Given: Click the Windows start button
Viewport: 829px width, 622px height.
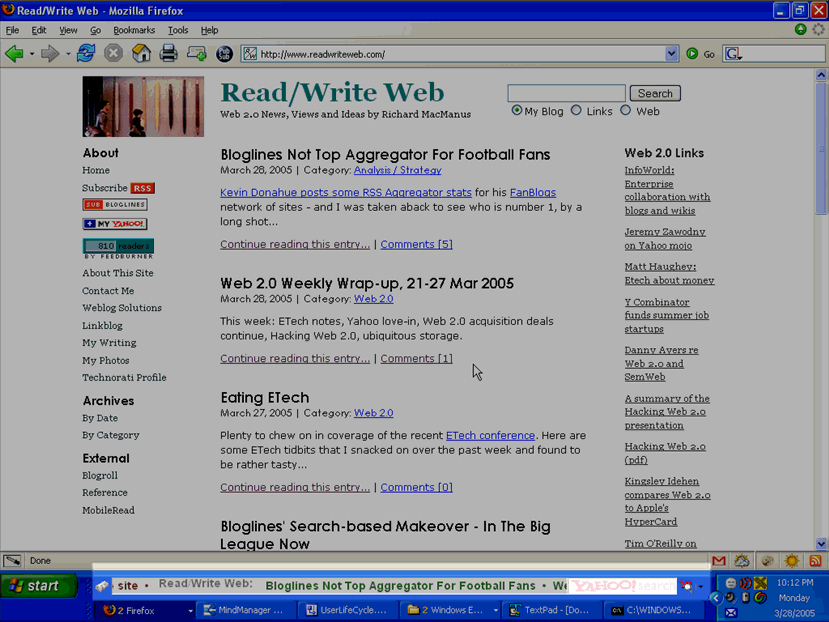Looking at the screenshot, I should click(39, 586).
